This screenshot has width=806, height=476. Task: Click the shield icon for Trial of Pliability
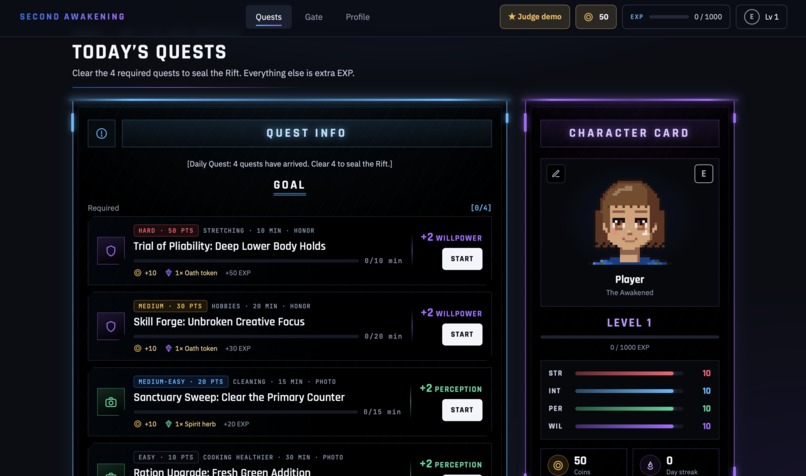pyautogui.click(x=111, y=251)
